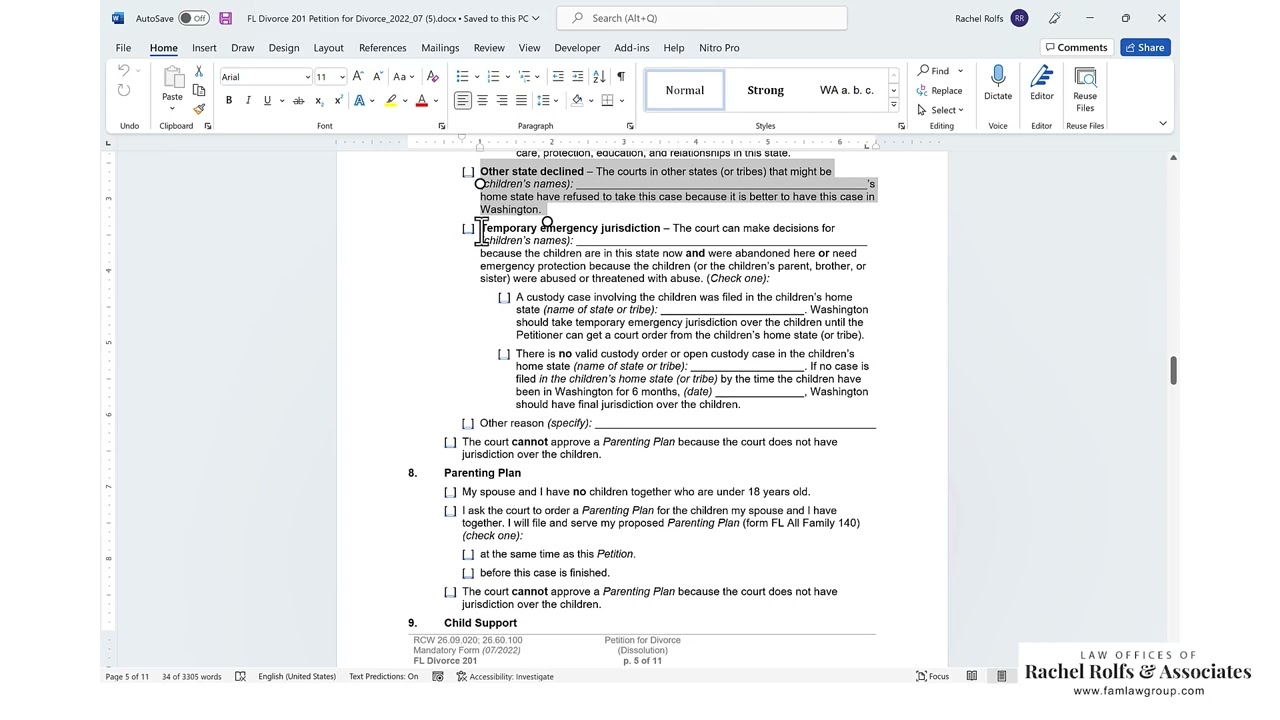
Task: Check 'There is no valid custody order' box
Action: 504,354
